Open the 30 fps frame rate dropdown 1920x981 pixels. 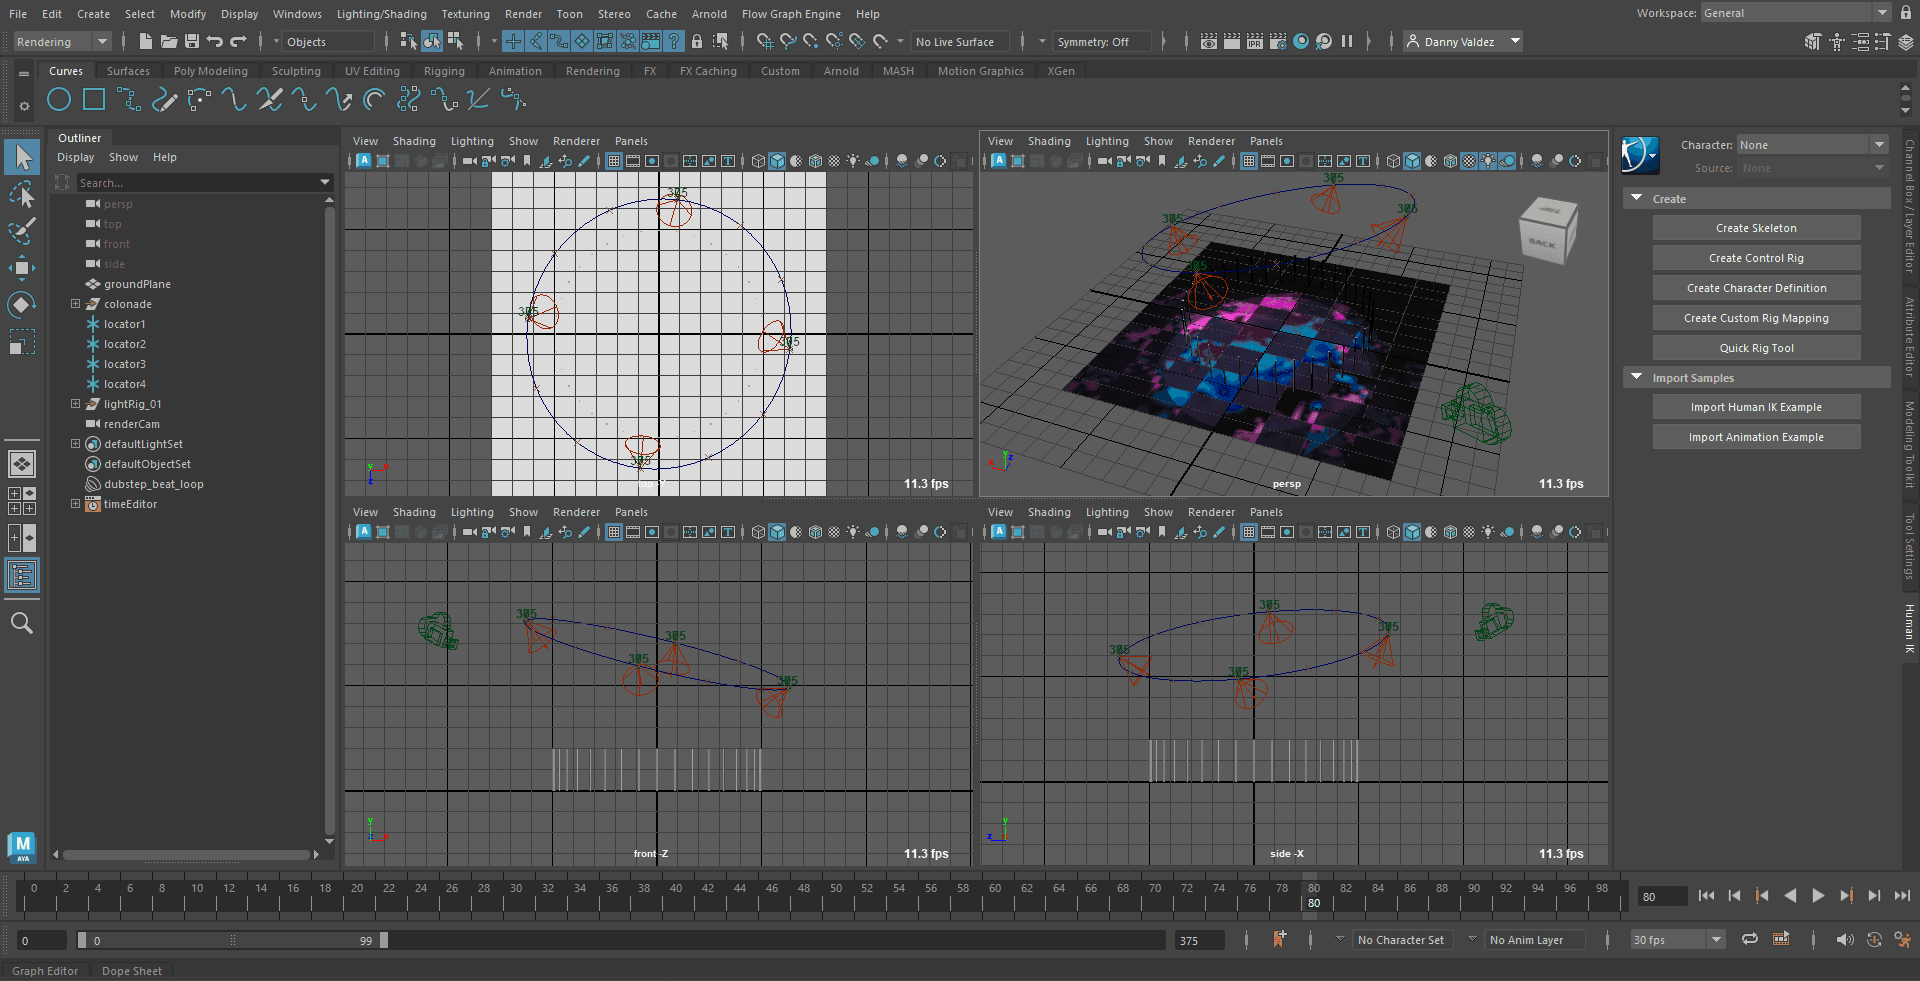tap(1677, 939)
